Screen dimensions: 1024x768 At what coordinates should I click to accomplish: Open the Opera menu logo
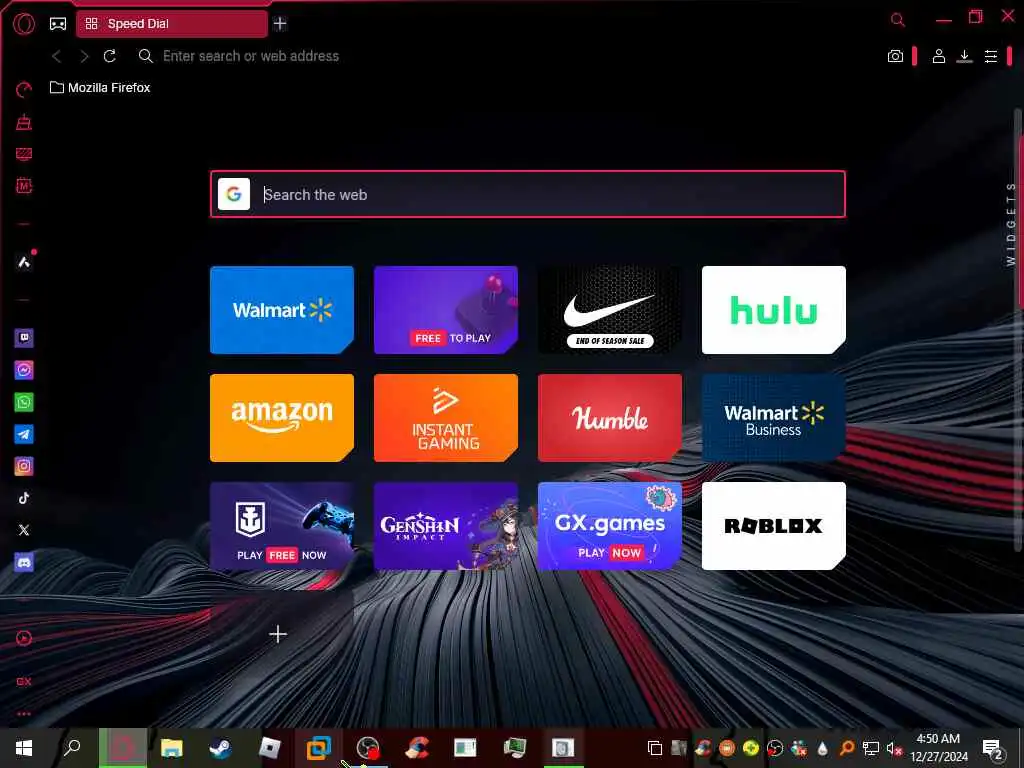(24, 24)
